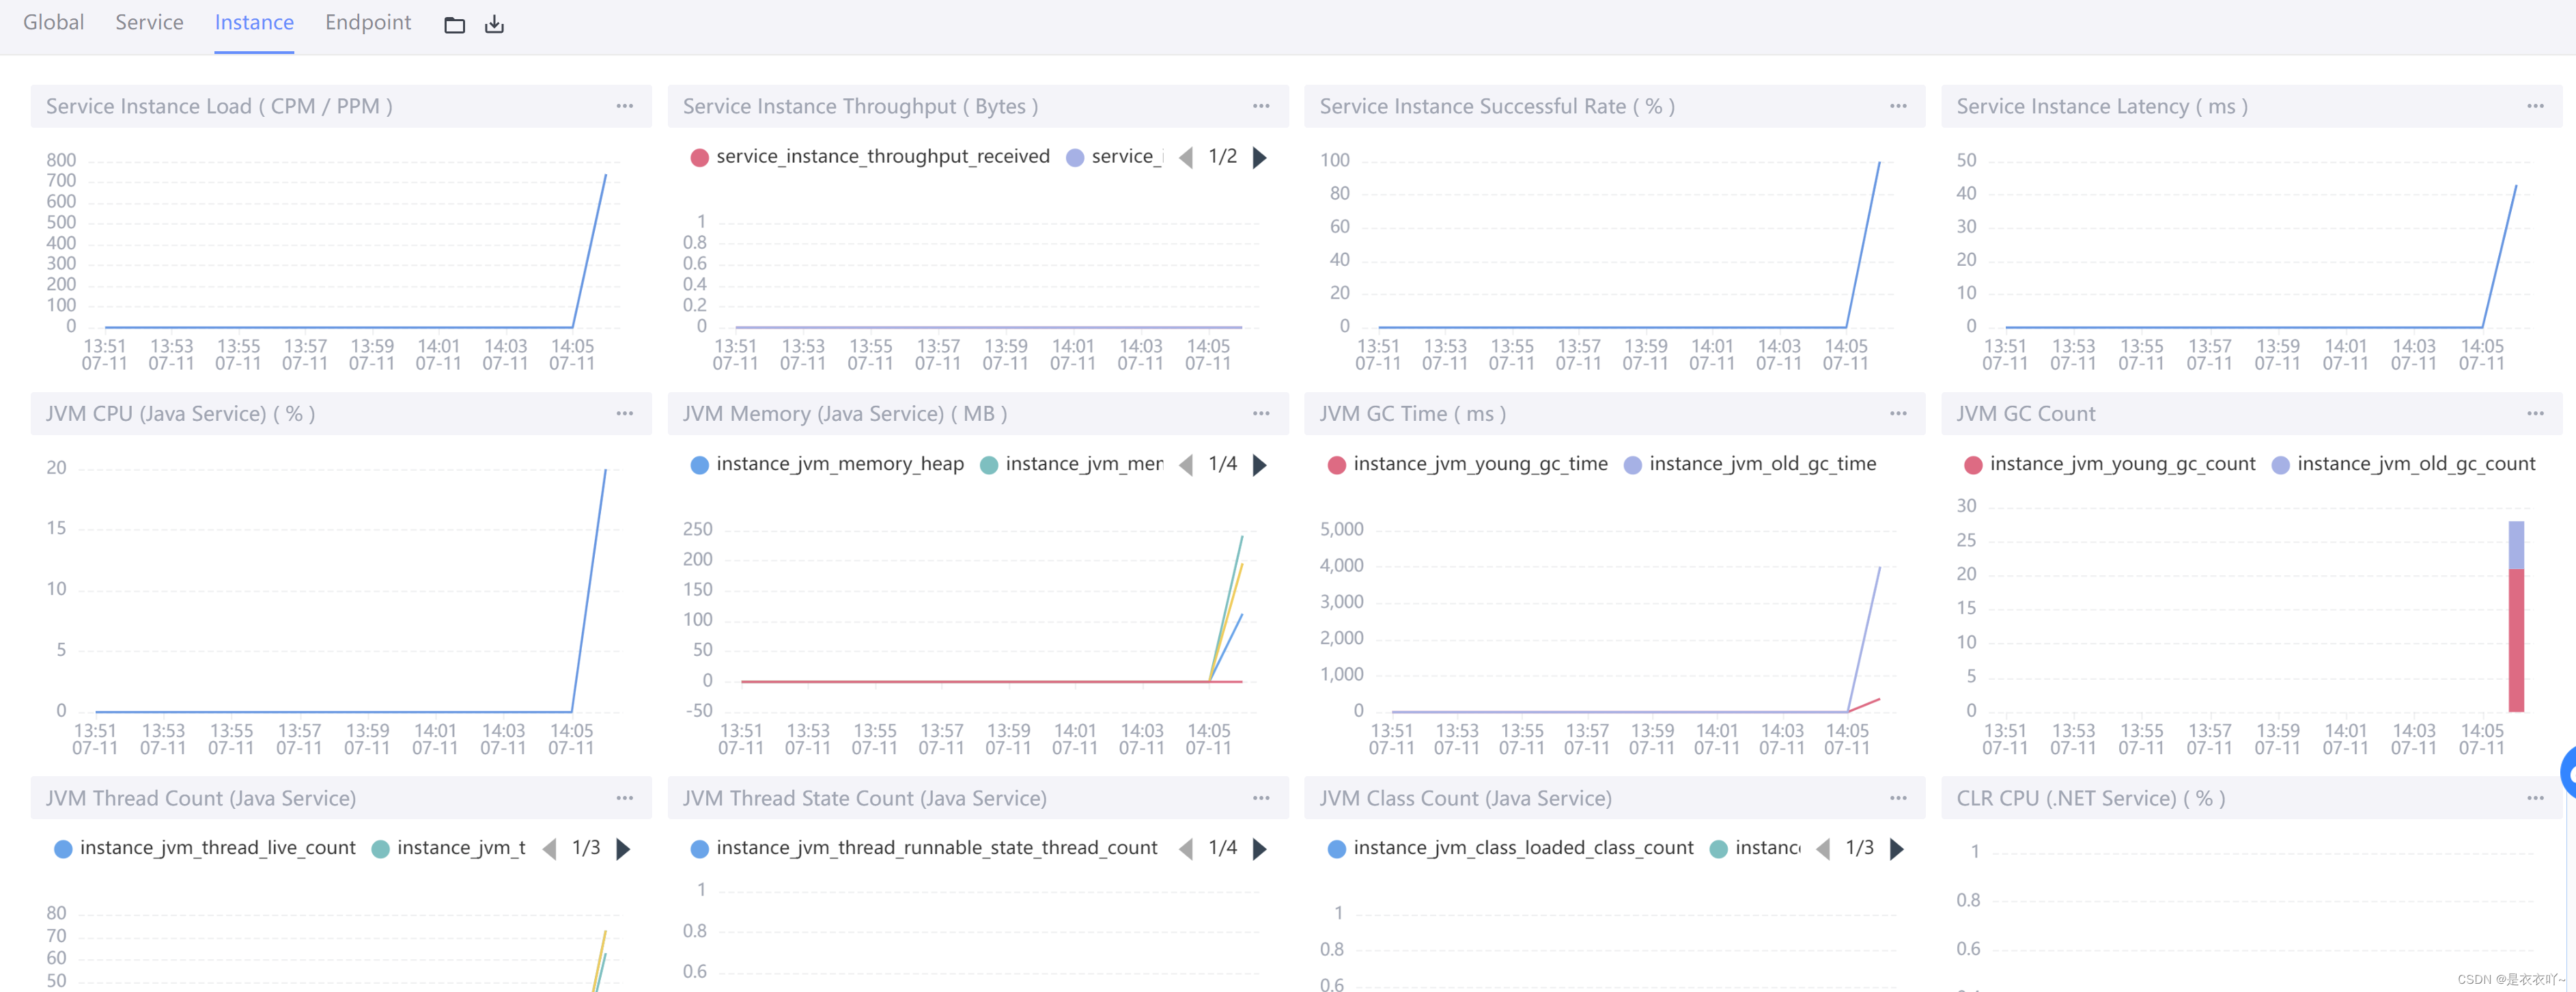Open options menu for Service Instance Successful Rate panel
2576x992 pixels.
[1898, 106]
